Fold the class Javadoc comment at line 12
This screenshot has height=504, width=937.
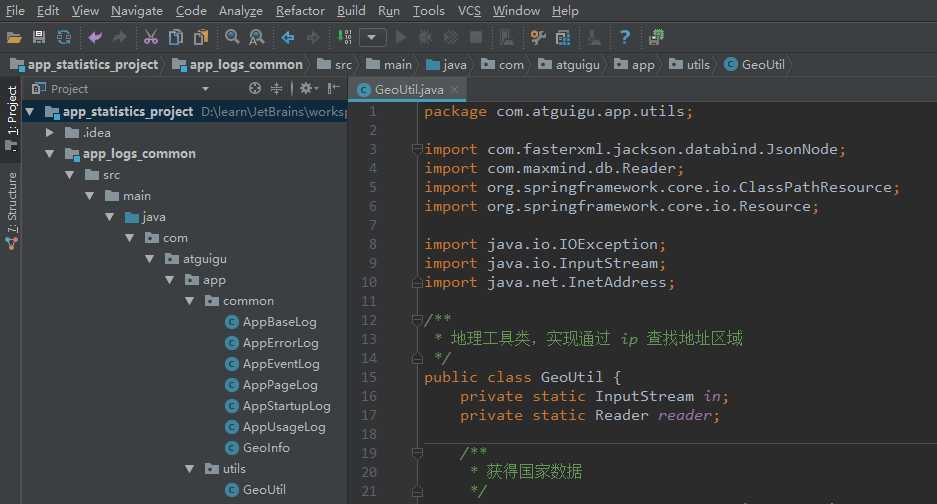pyautogui.click(x=417, y=320)
